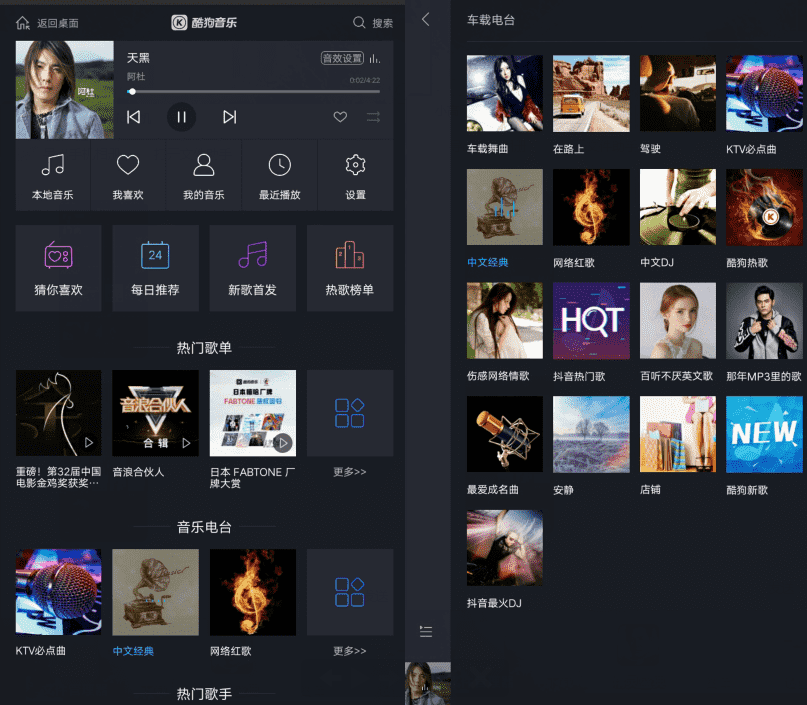Skip to next track
Image resolution: width=807 pixels, height=705 pixels.
[230, 117]
